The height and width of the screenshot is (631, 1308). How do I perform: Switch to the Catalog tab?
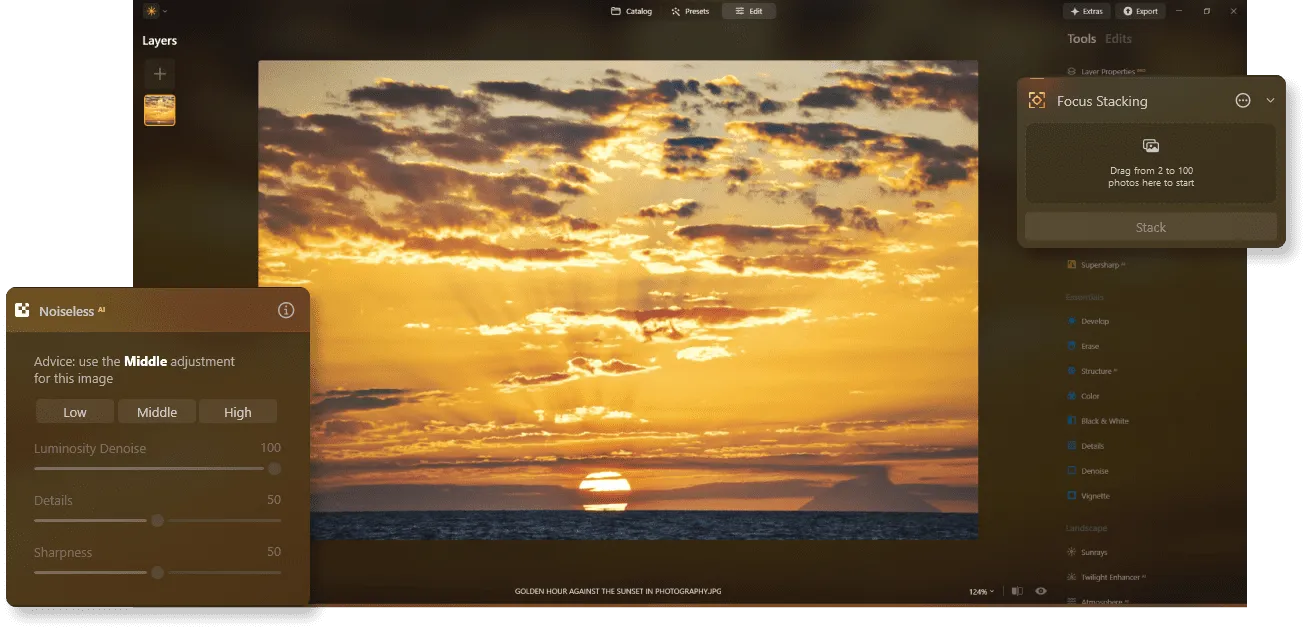point(631,11)
